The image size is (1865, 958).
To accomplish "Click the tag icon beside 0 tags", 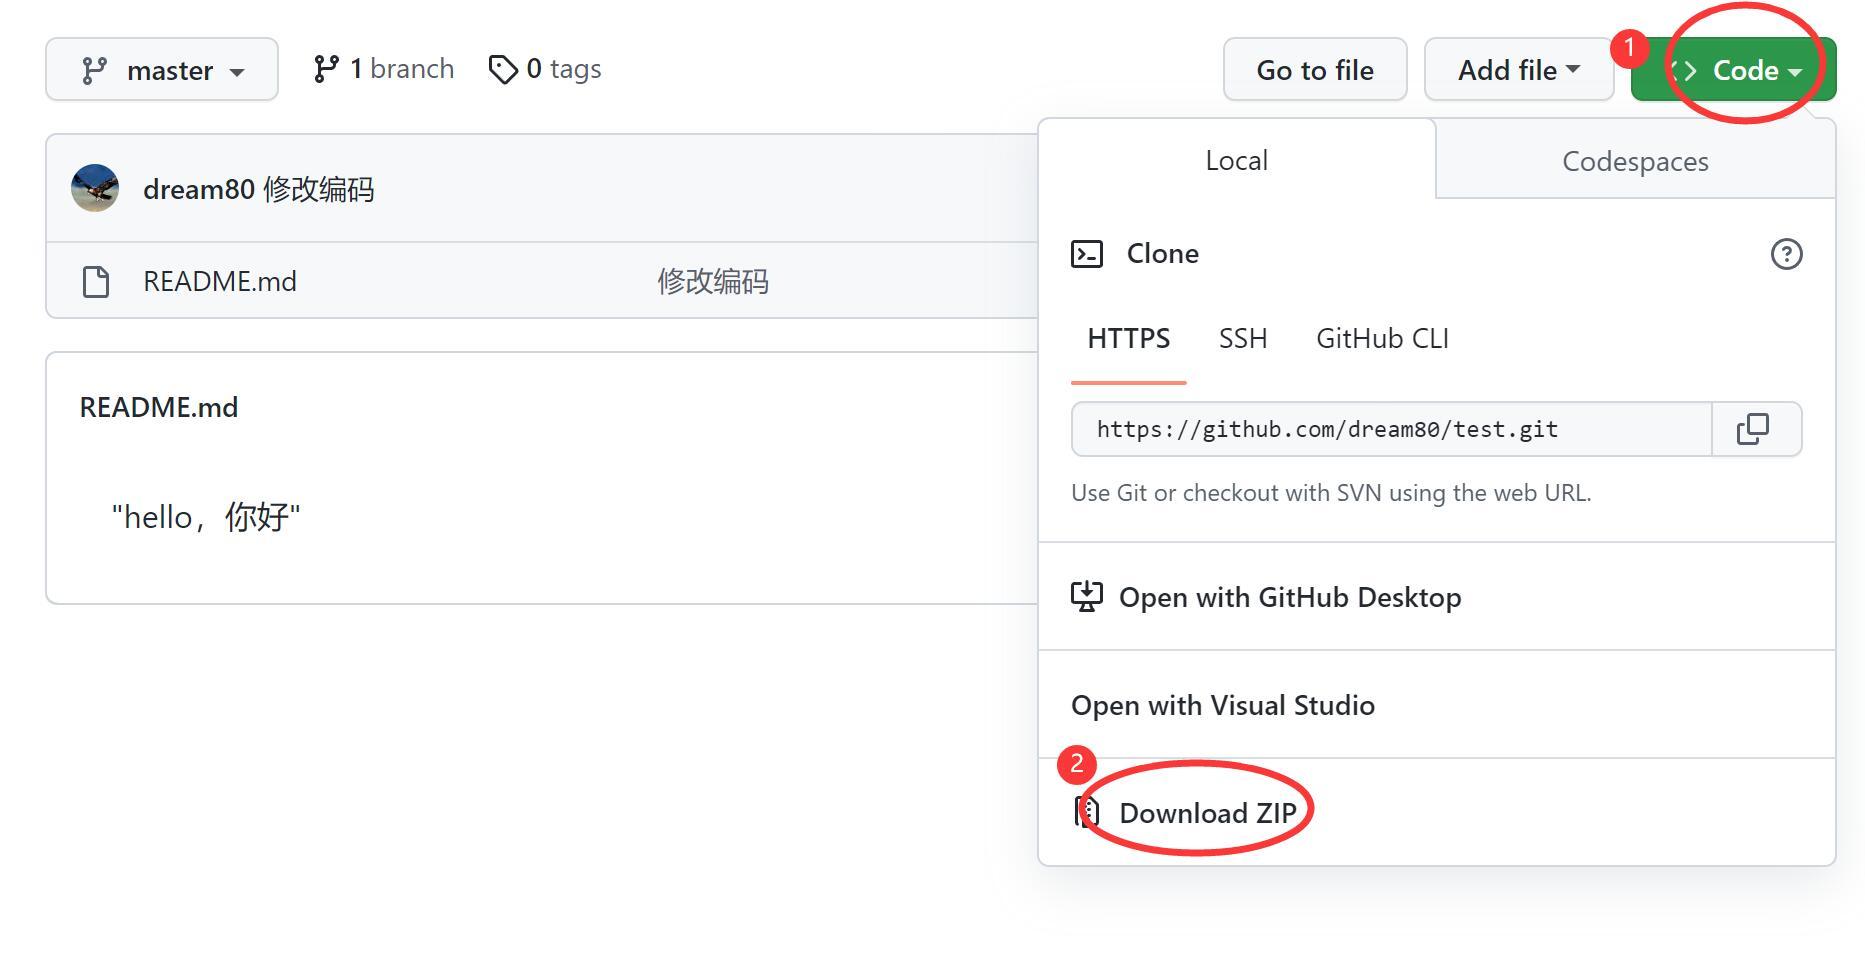I will pyautogui.click(x=502, y=69).
